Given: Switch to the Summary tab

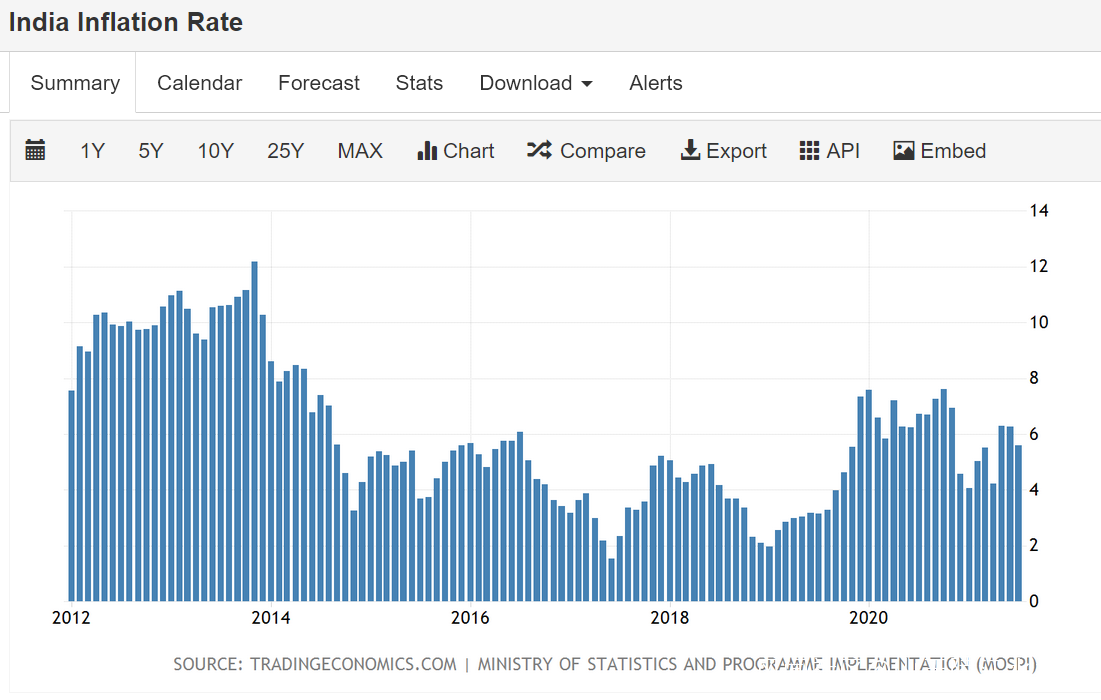Looking at the screenshot, I should point(75,83).
